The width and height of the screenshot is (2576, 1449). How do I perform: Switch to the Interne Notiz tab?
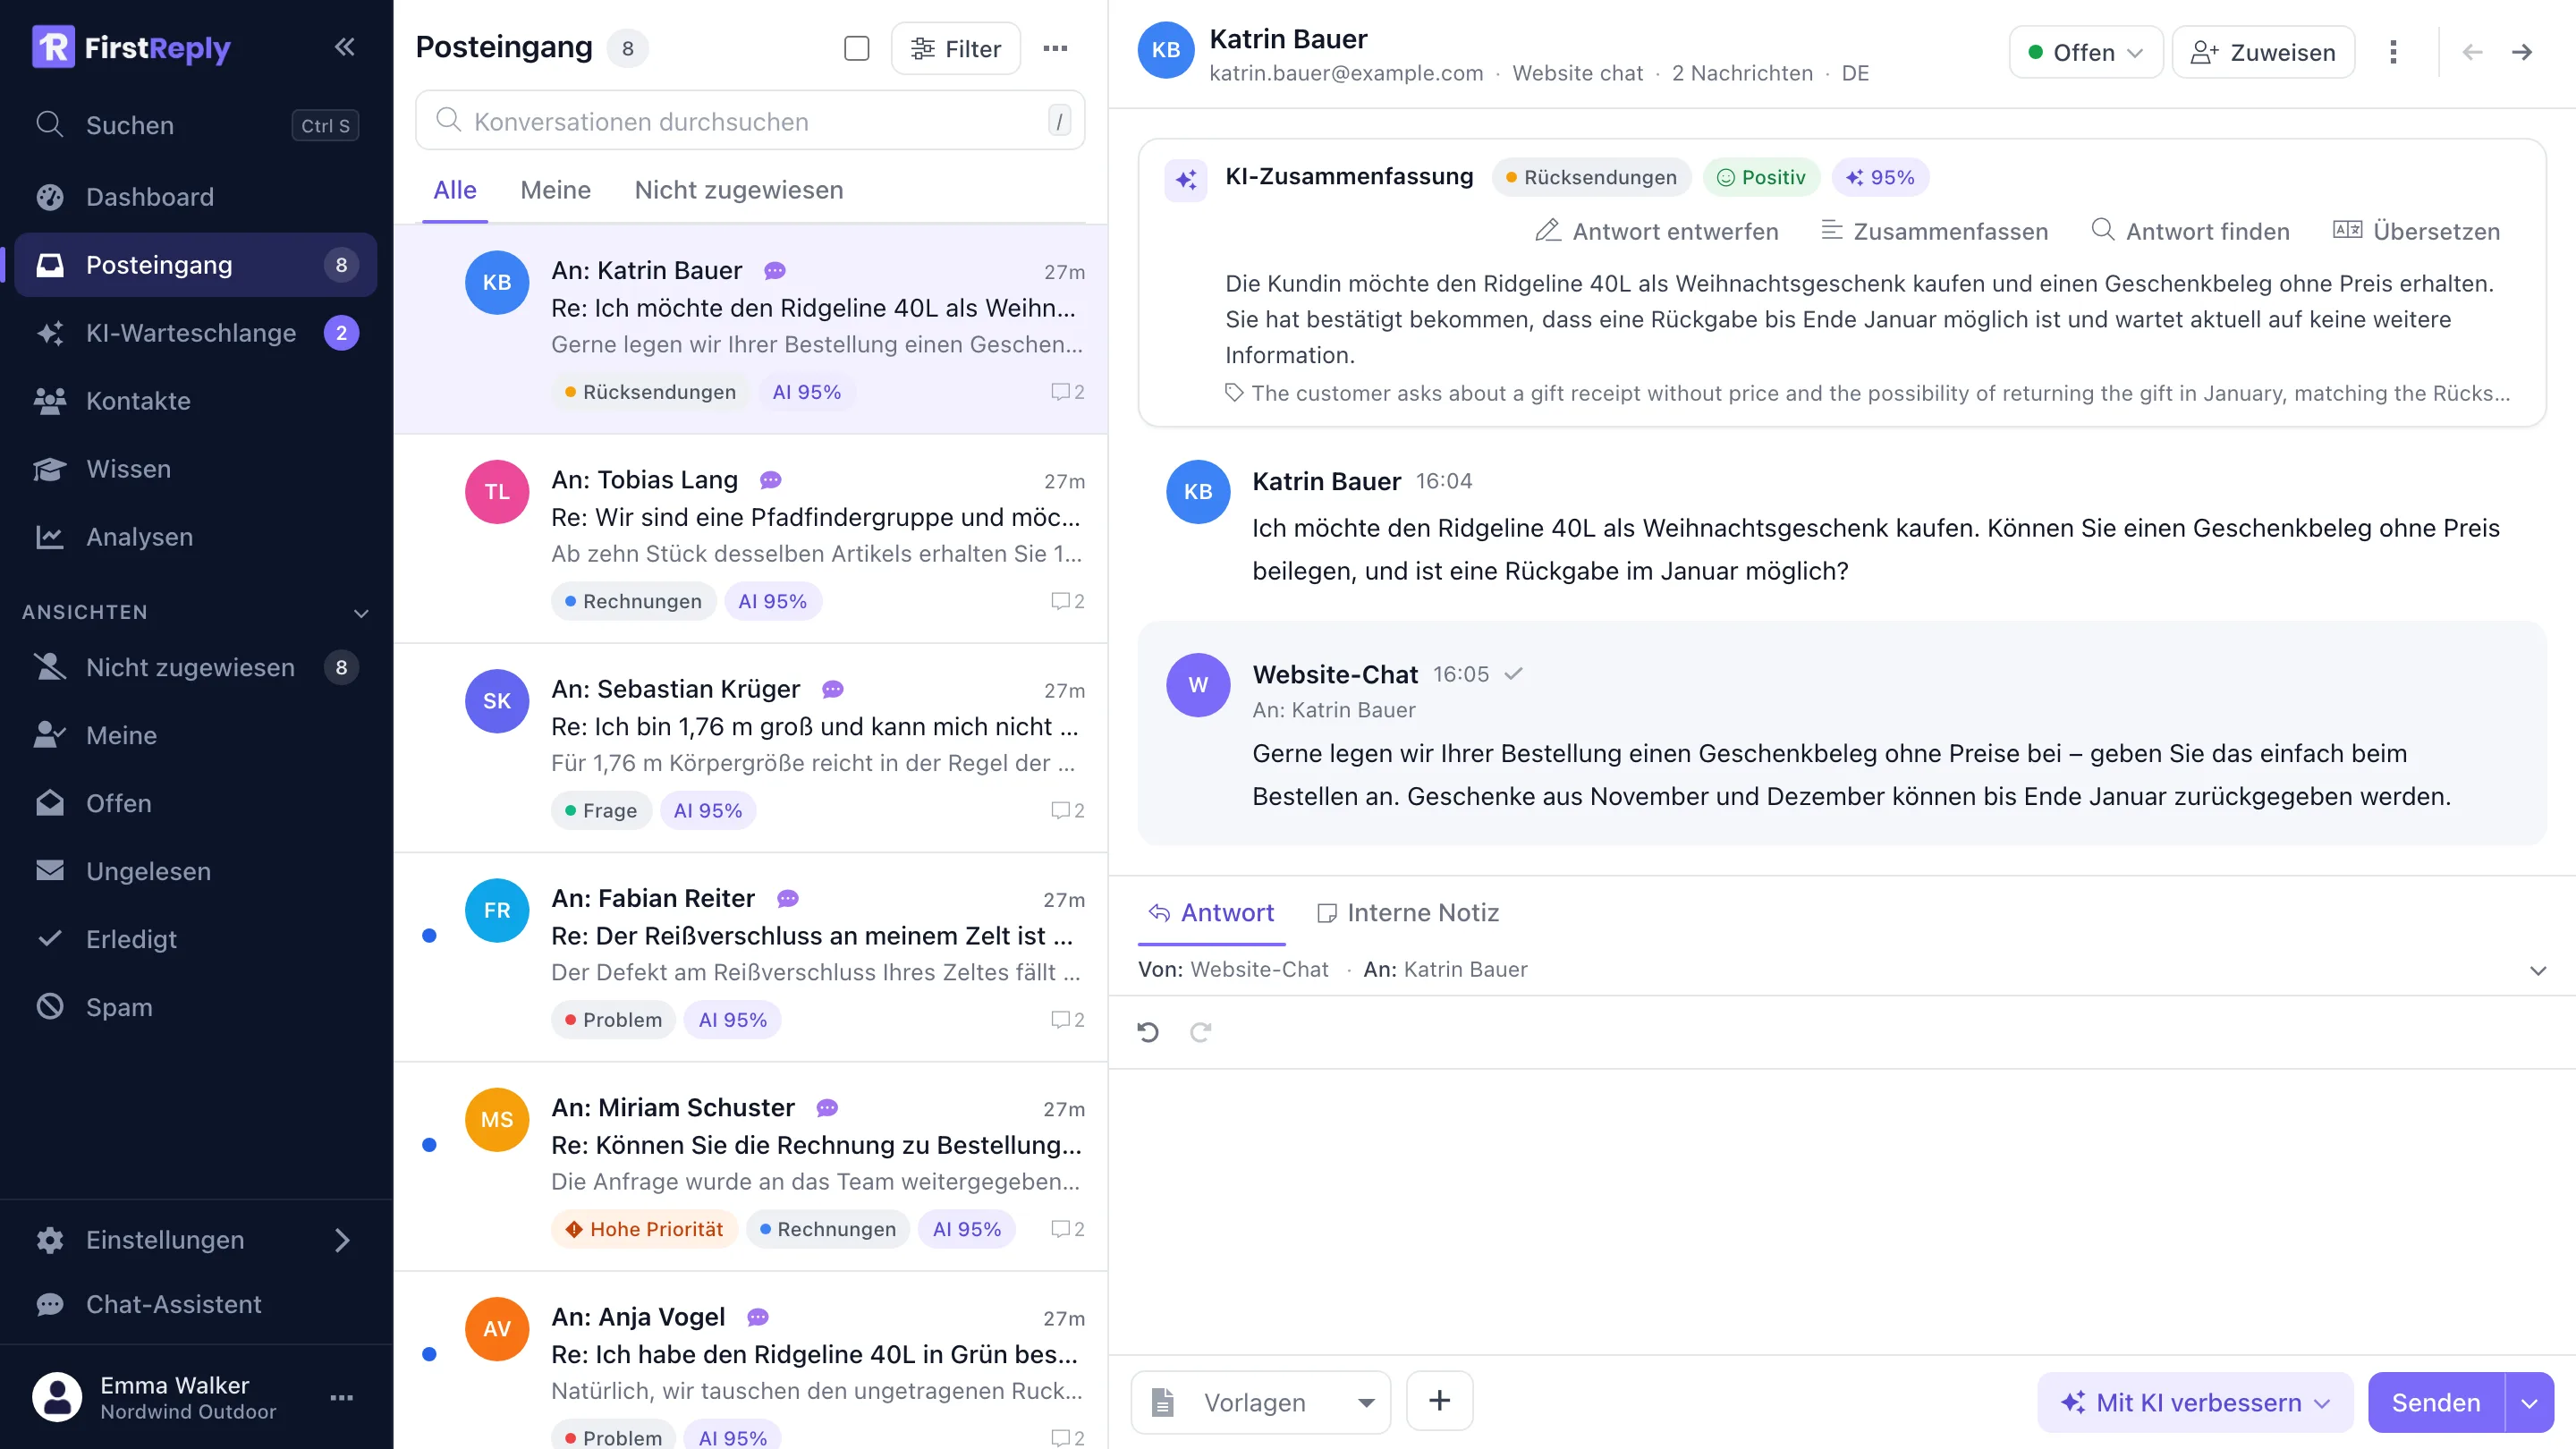[1408, 913]
